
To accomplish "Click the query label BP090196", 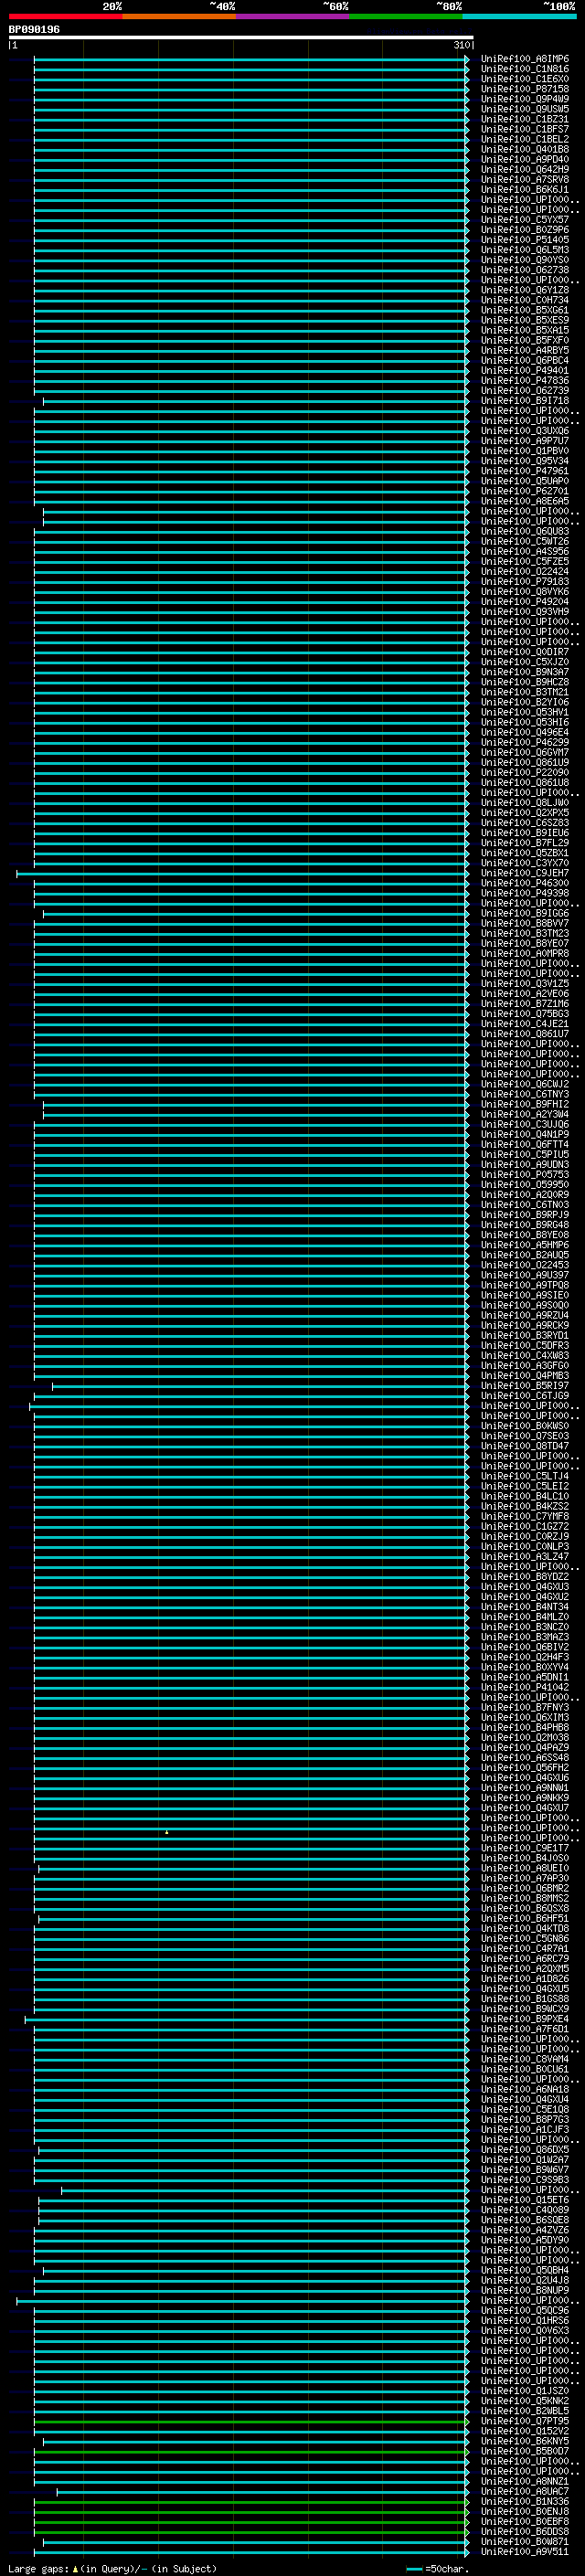I will pyautogui.click(x=34, y=29).
